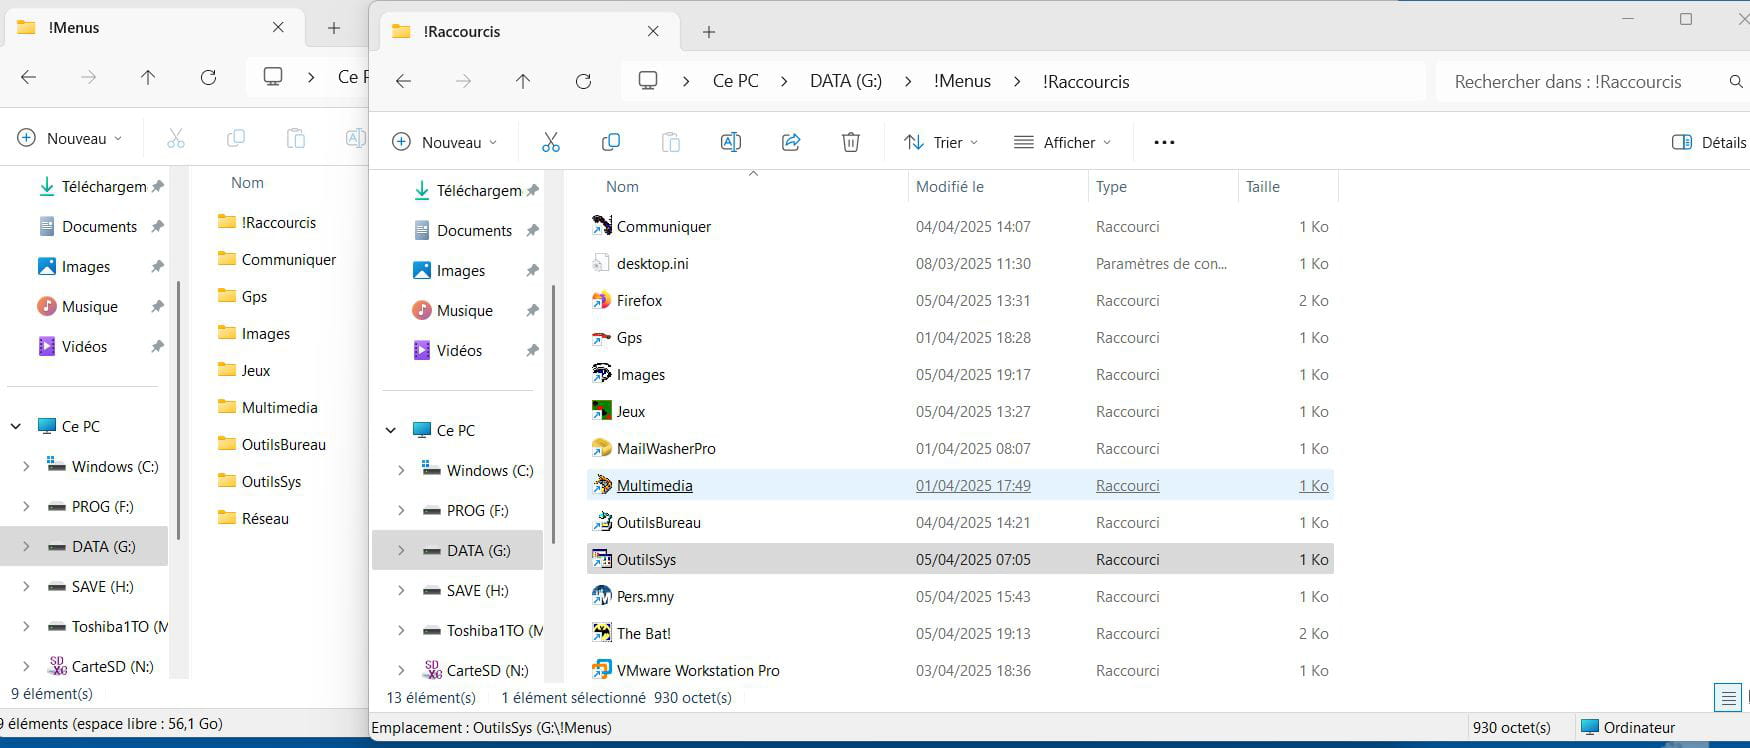Click the Copy icon in !Raccourcis toolbar
1750x748 pixels.
[x=611, y=142]
